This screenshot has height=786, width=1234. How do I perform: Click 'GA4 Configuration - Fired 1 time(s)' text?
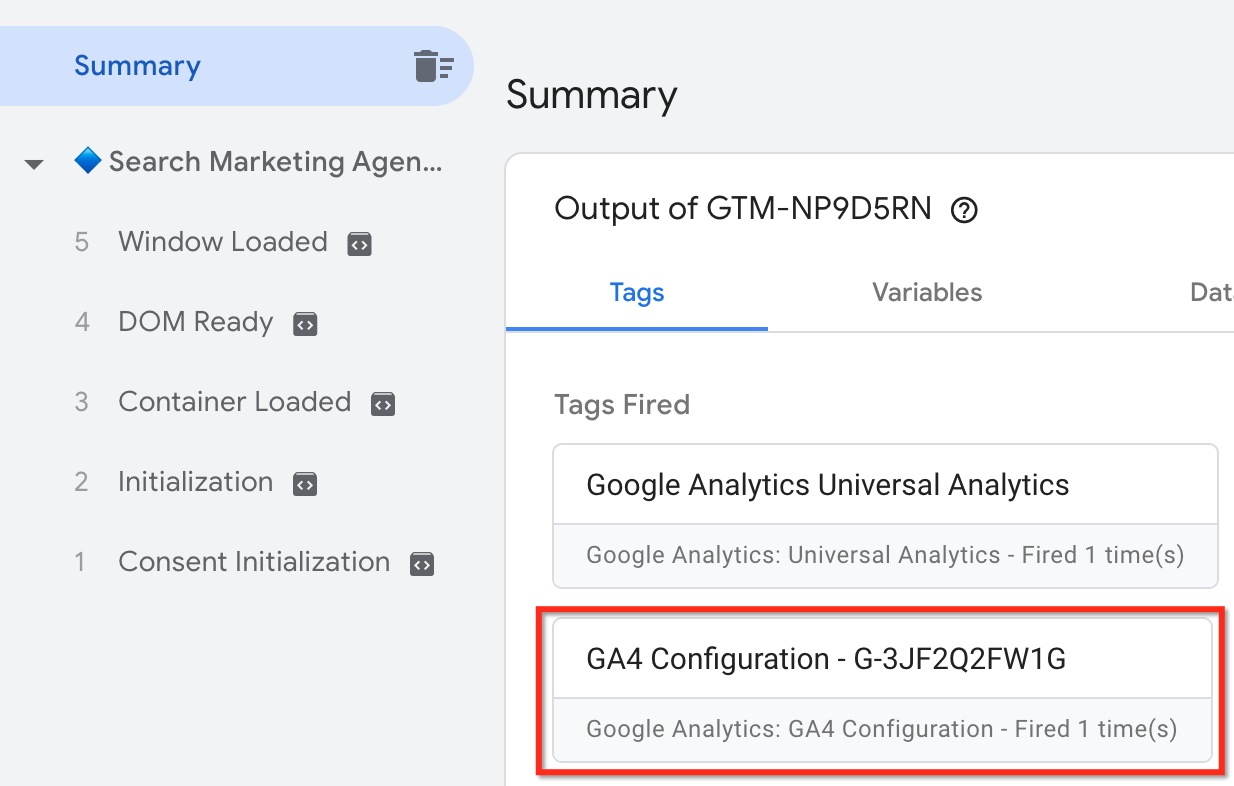tap(983, 729)
